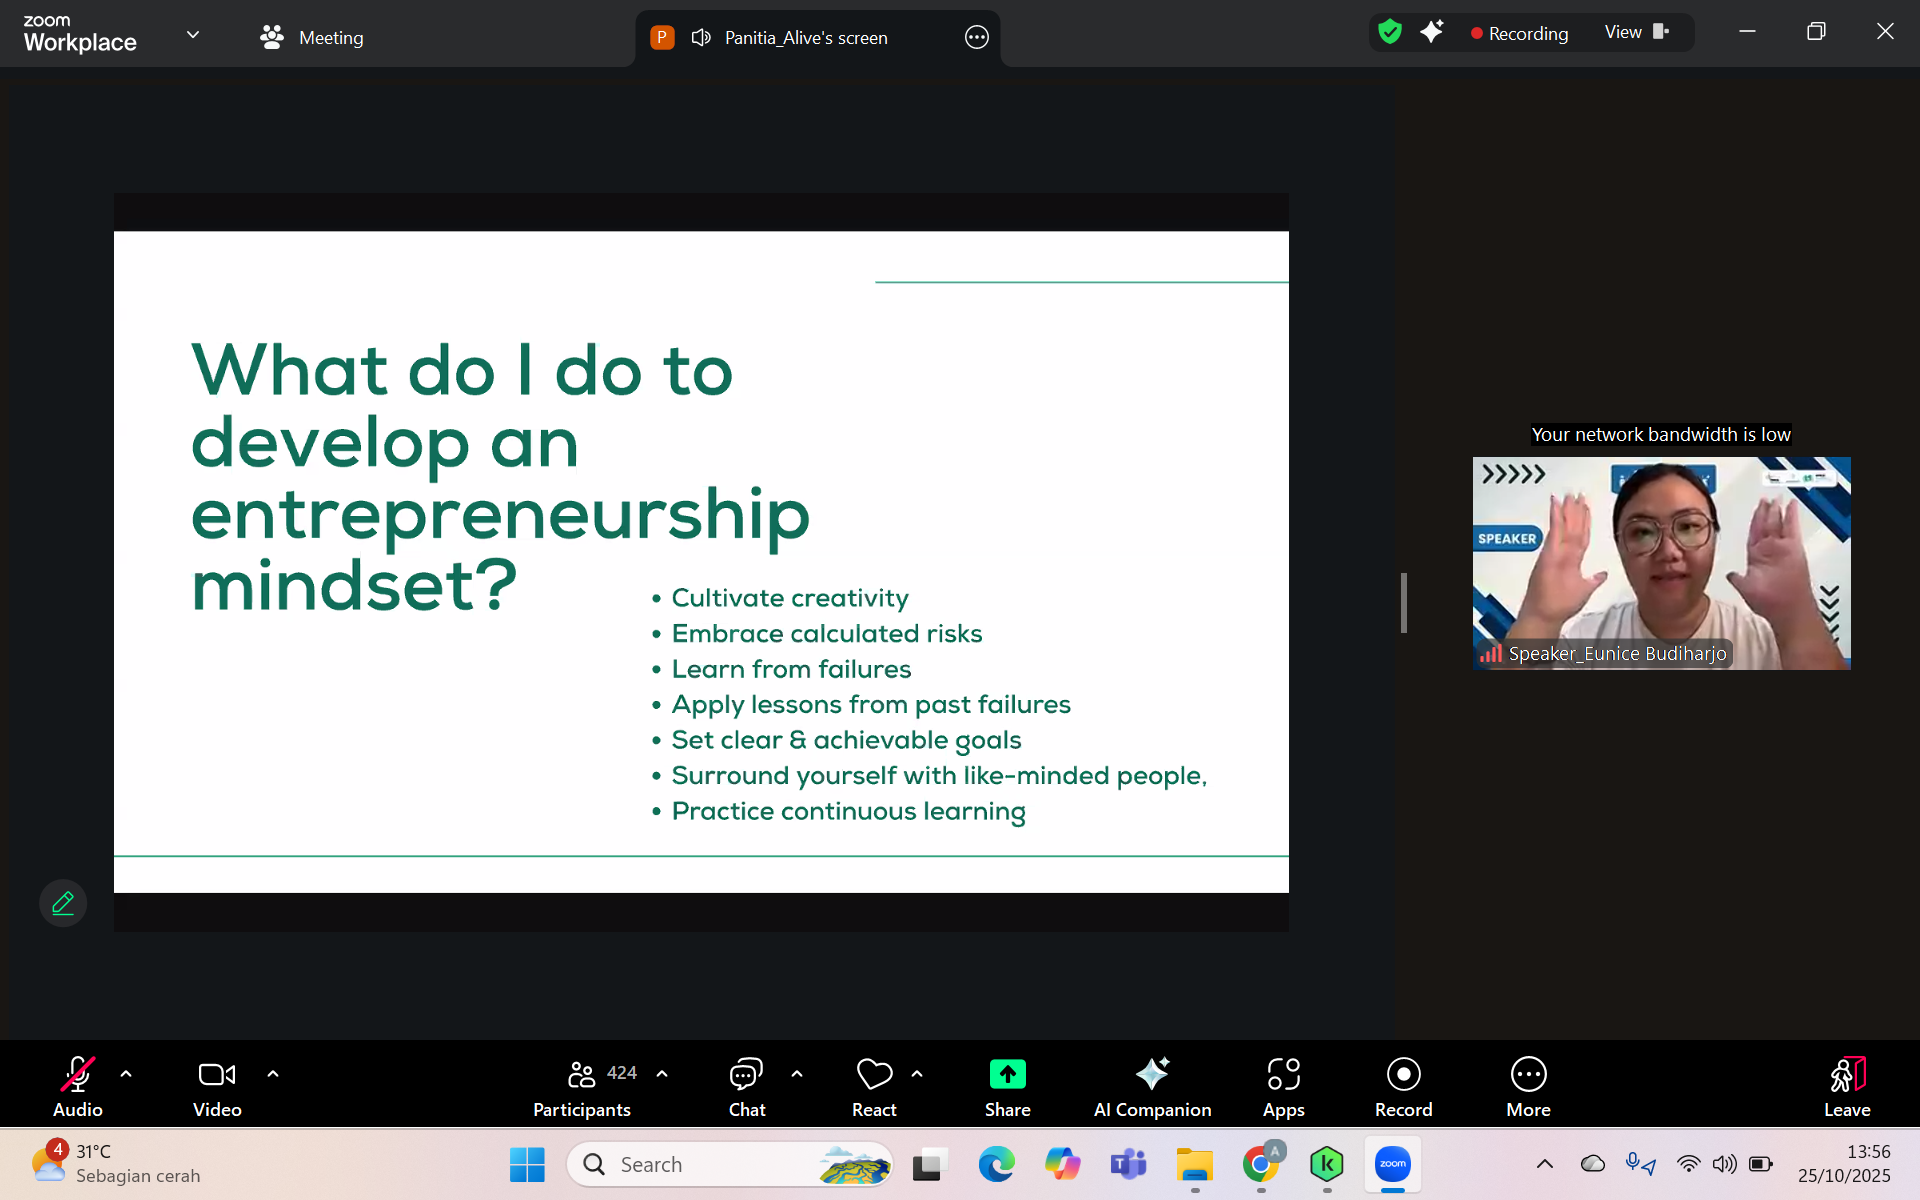Open the Chat panel
Image resolution: width=1920 pixels, height=1200 pixels.
click(746, 1086)
